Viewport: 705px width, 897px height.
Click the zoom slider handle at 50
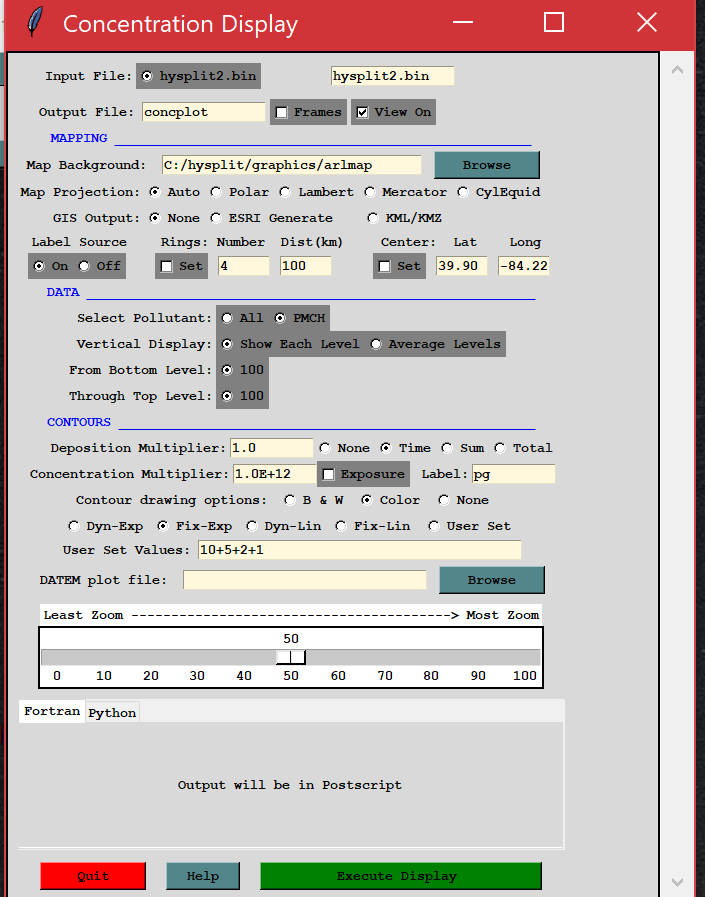pos(291,657)
